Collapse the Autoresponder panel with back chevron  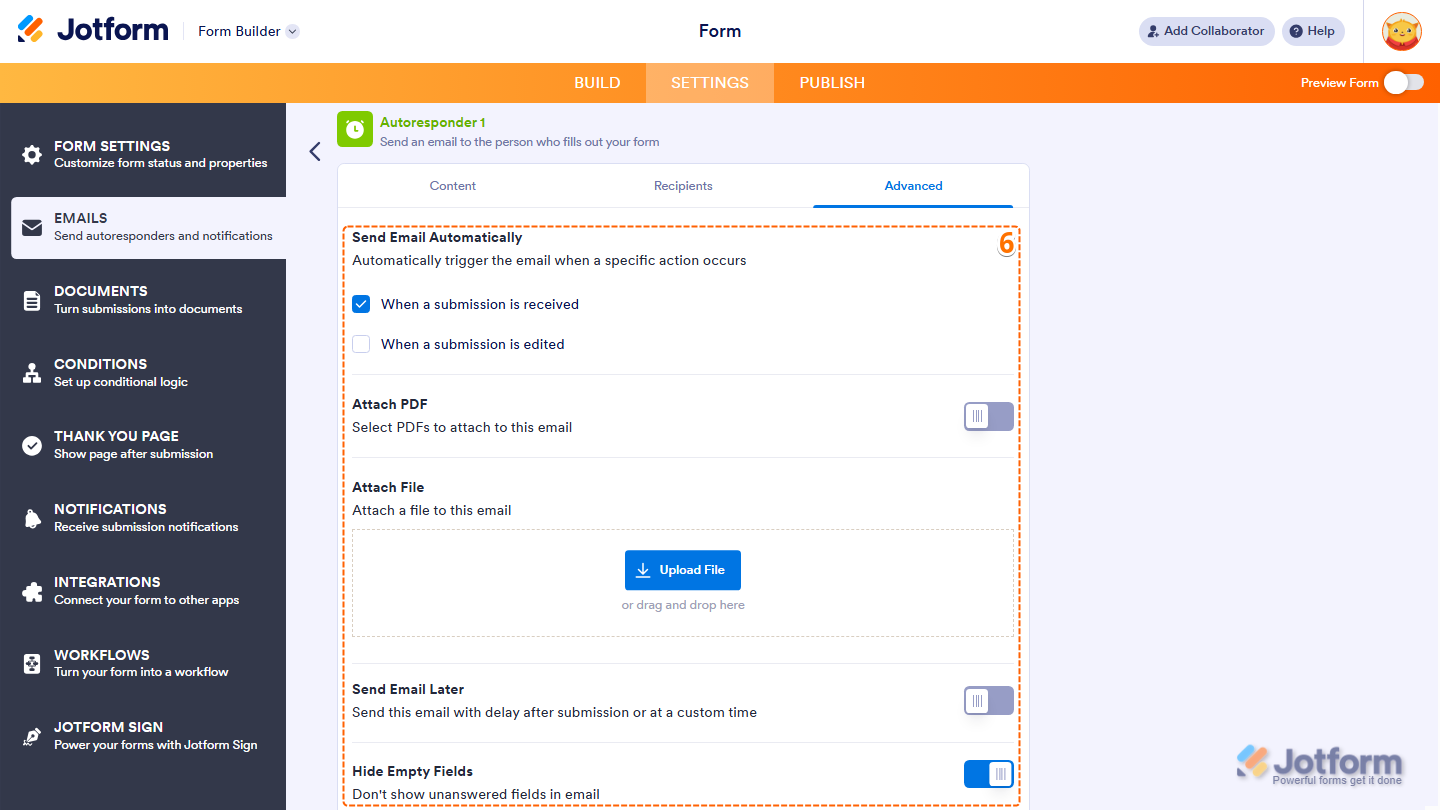point(315,151)
